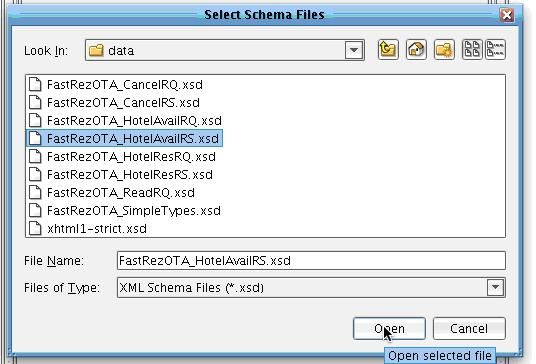Create a new folder icon
536x364 pixels.
[444, 50]
